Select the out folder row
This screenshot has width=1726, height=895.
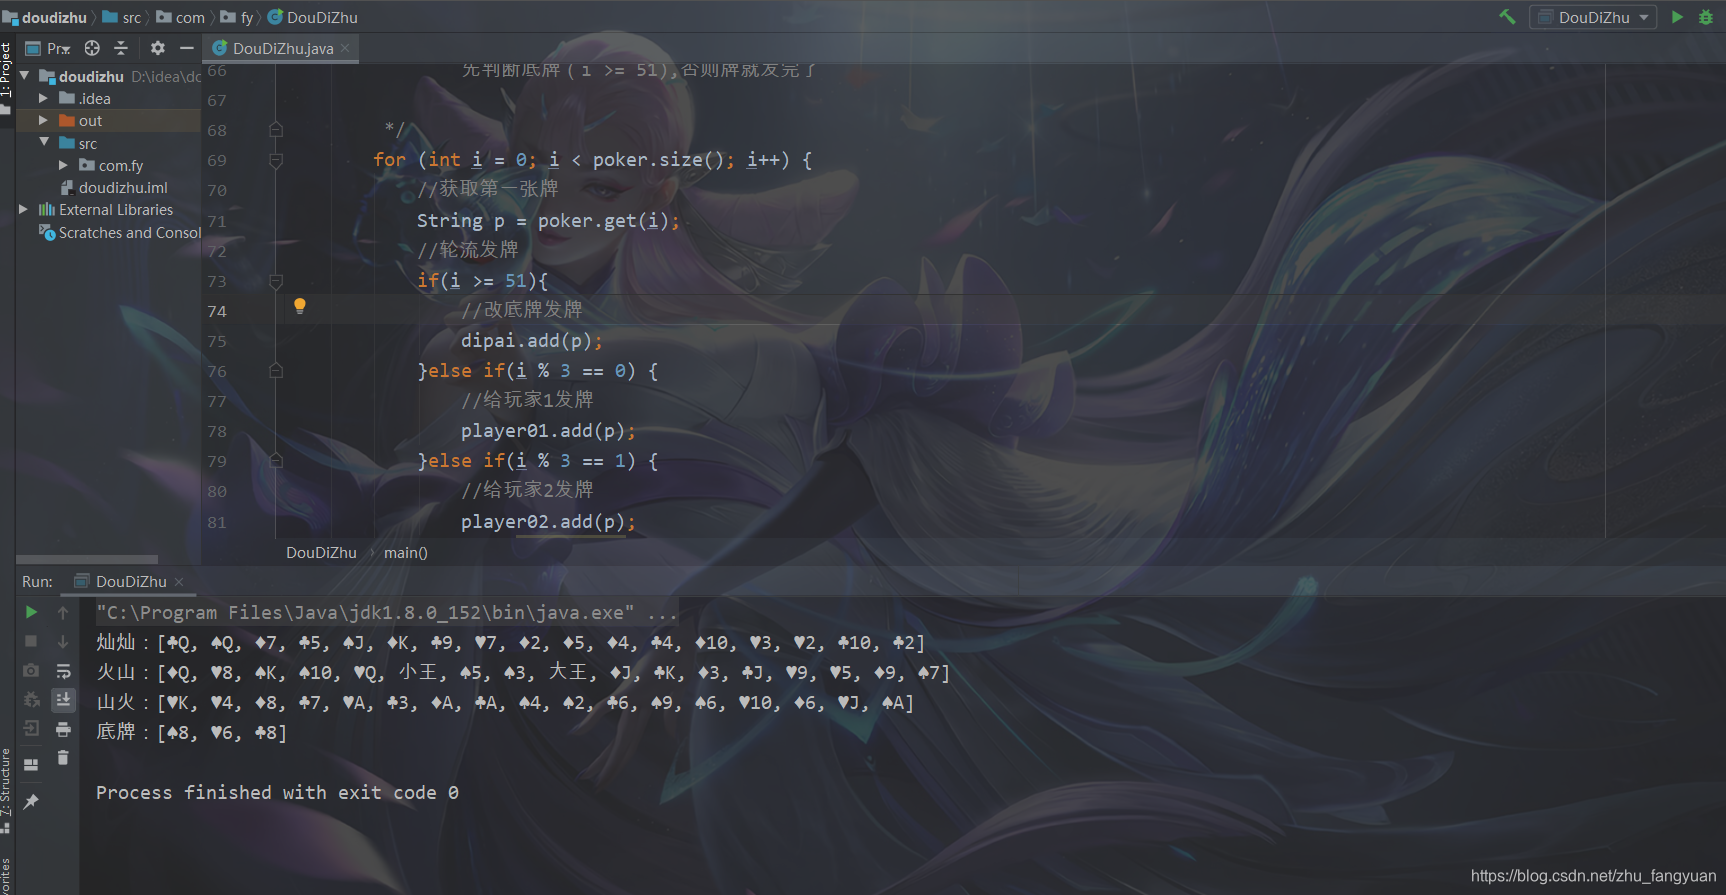tap(109, 120)
